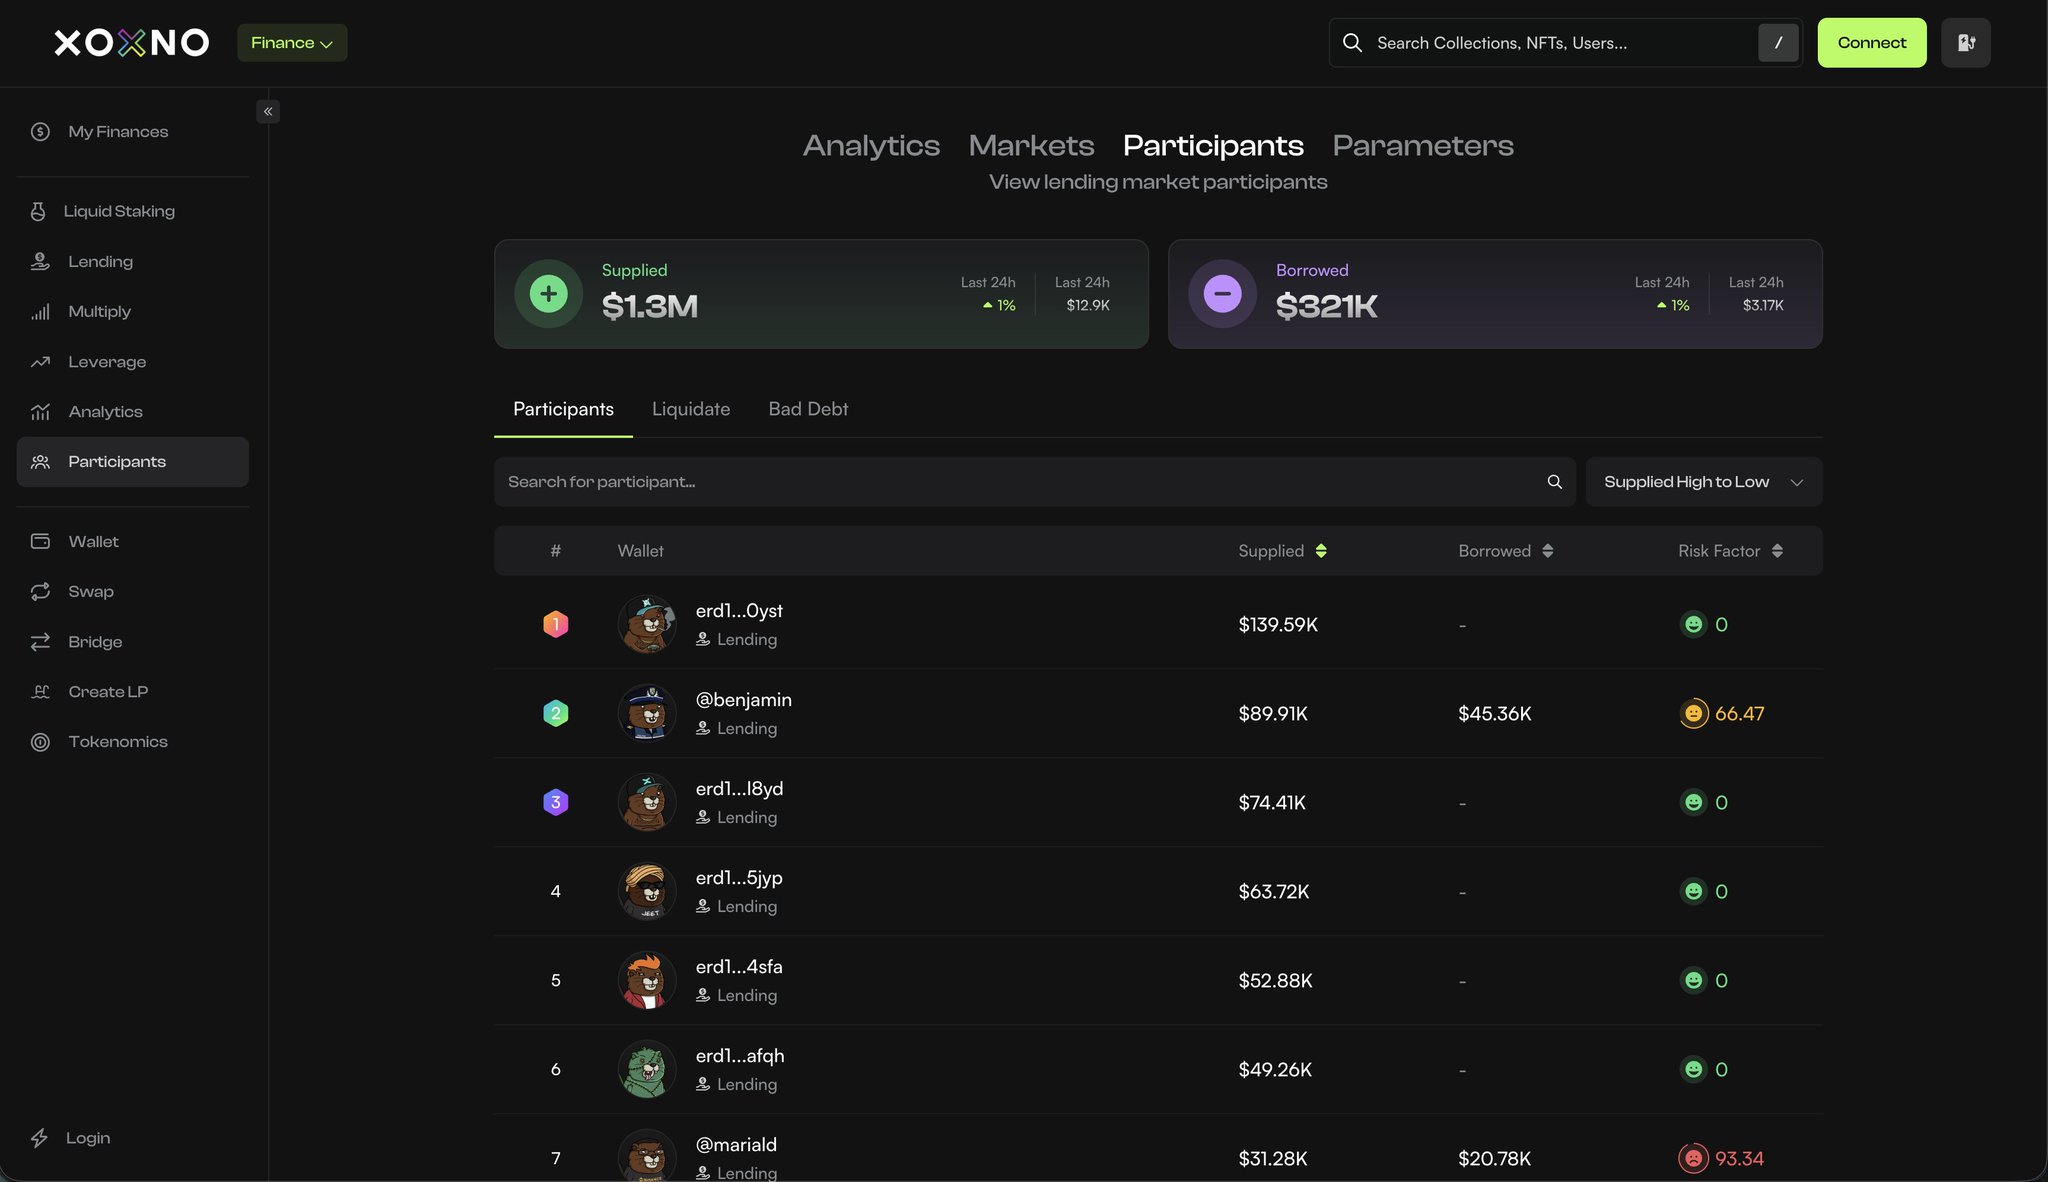Switch to the Bad Debt tab
2048x1182 pixels.
click(807, 409)
